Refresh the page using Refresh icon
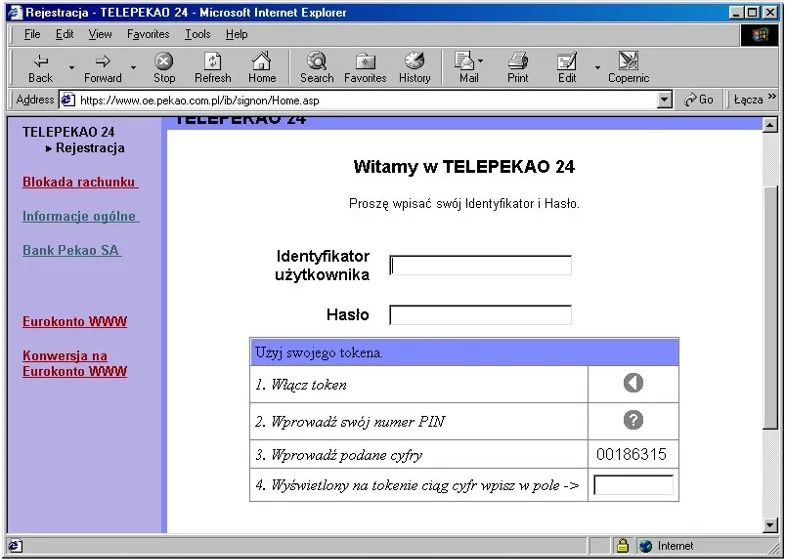Viewport: 786px width, 559px height. [213, 68]
